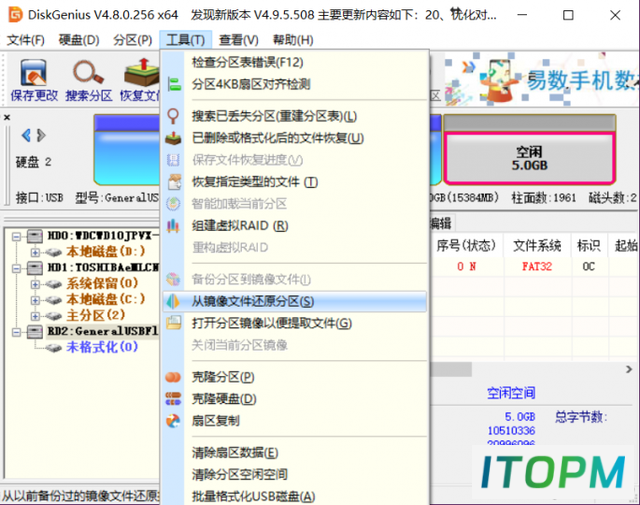Click the new version notice in title bar

(344, 16)
